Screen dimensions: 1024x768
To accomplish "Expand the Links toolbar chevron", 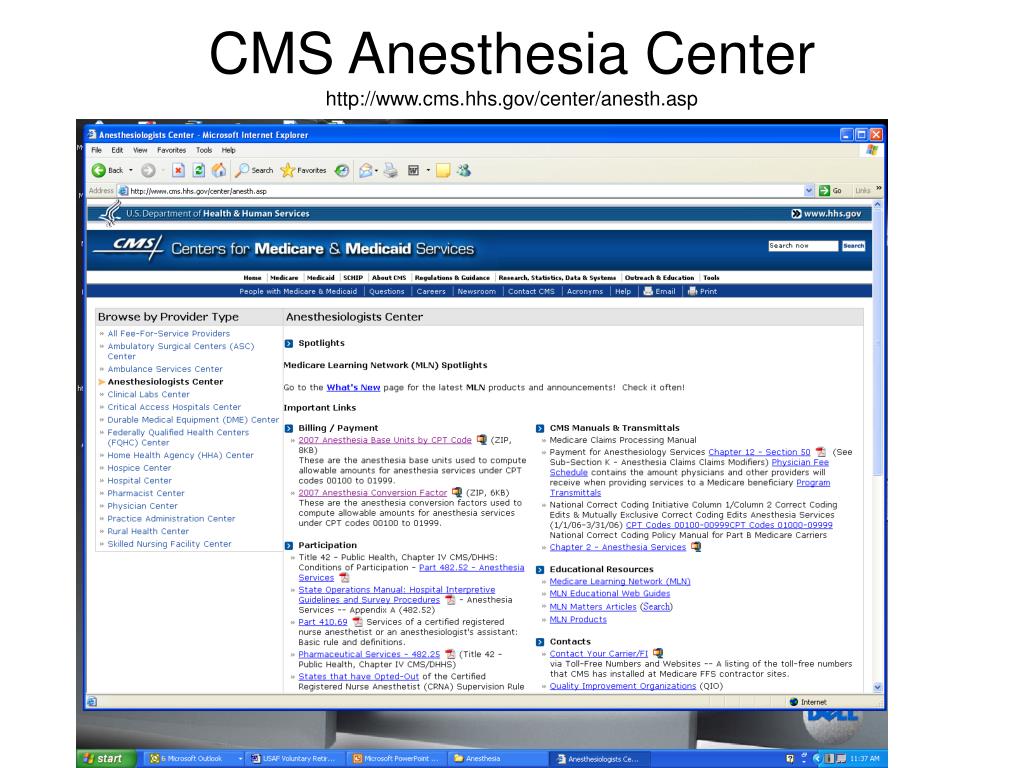I will 879,188.
